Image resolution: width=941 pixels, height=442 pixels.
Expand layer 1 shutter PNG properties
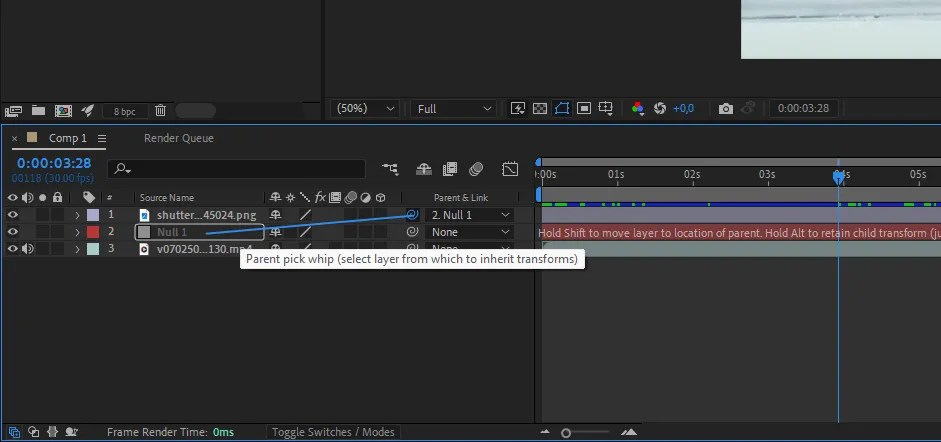77,215
